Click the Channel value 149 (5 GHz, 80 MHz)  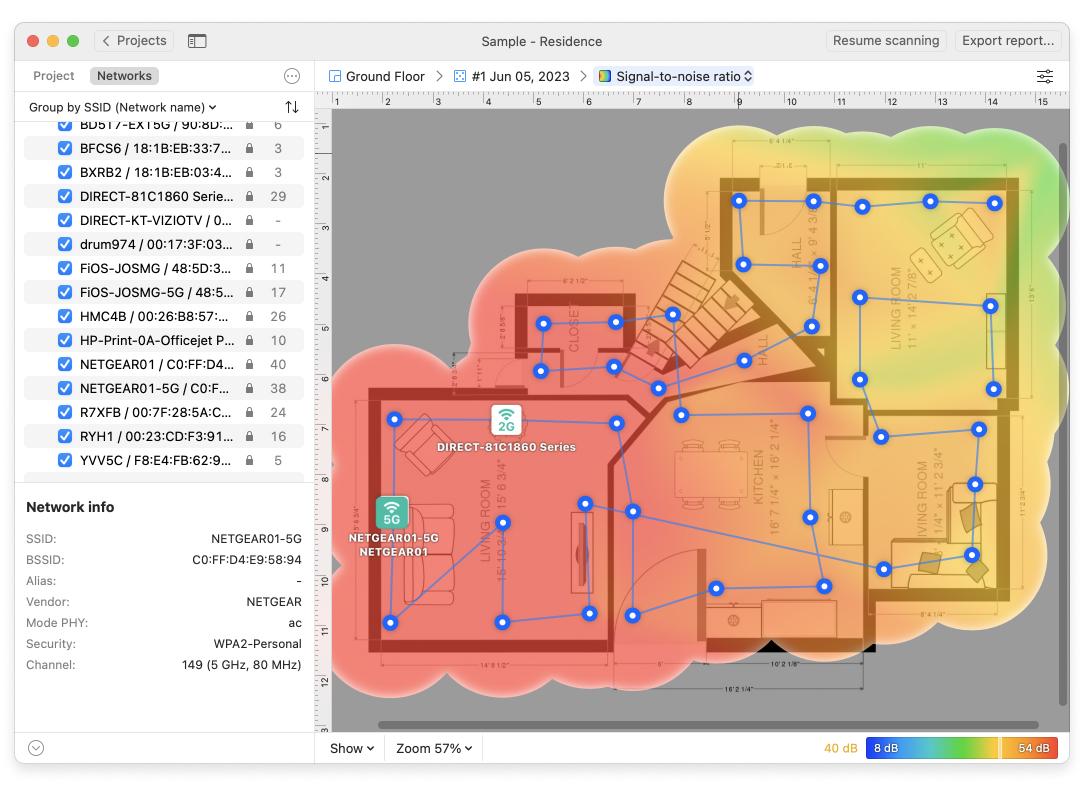pos(241,664)
